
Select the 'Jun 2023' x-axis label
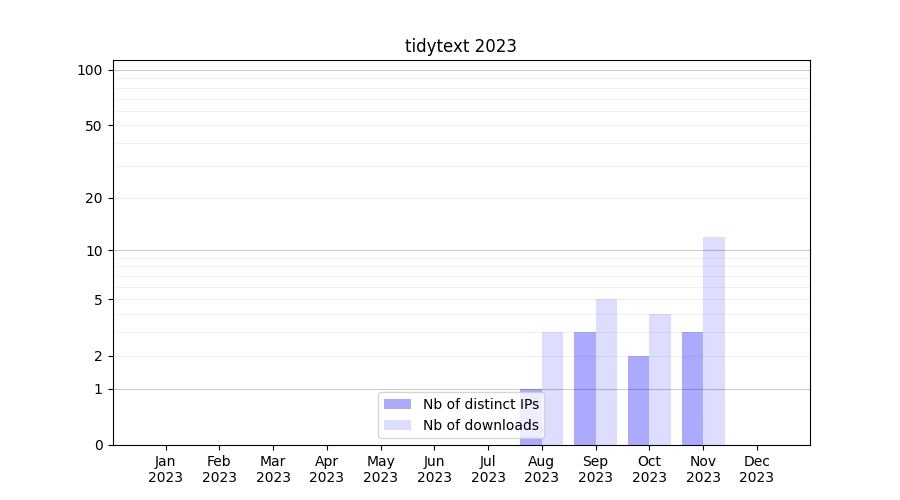coord(434,469)
